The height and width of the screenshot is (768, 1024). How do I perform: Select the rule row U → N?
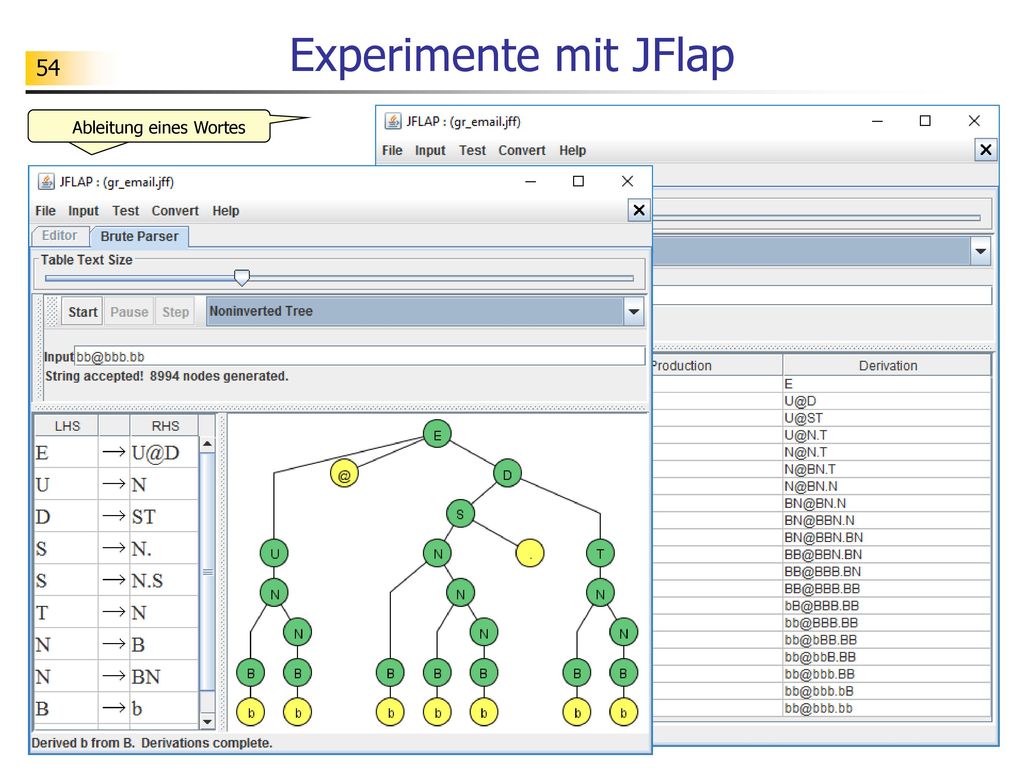click(116, 485)
